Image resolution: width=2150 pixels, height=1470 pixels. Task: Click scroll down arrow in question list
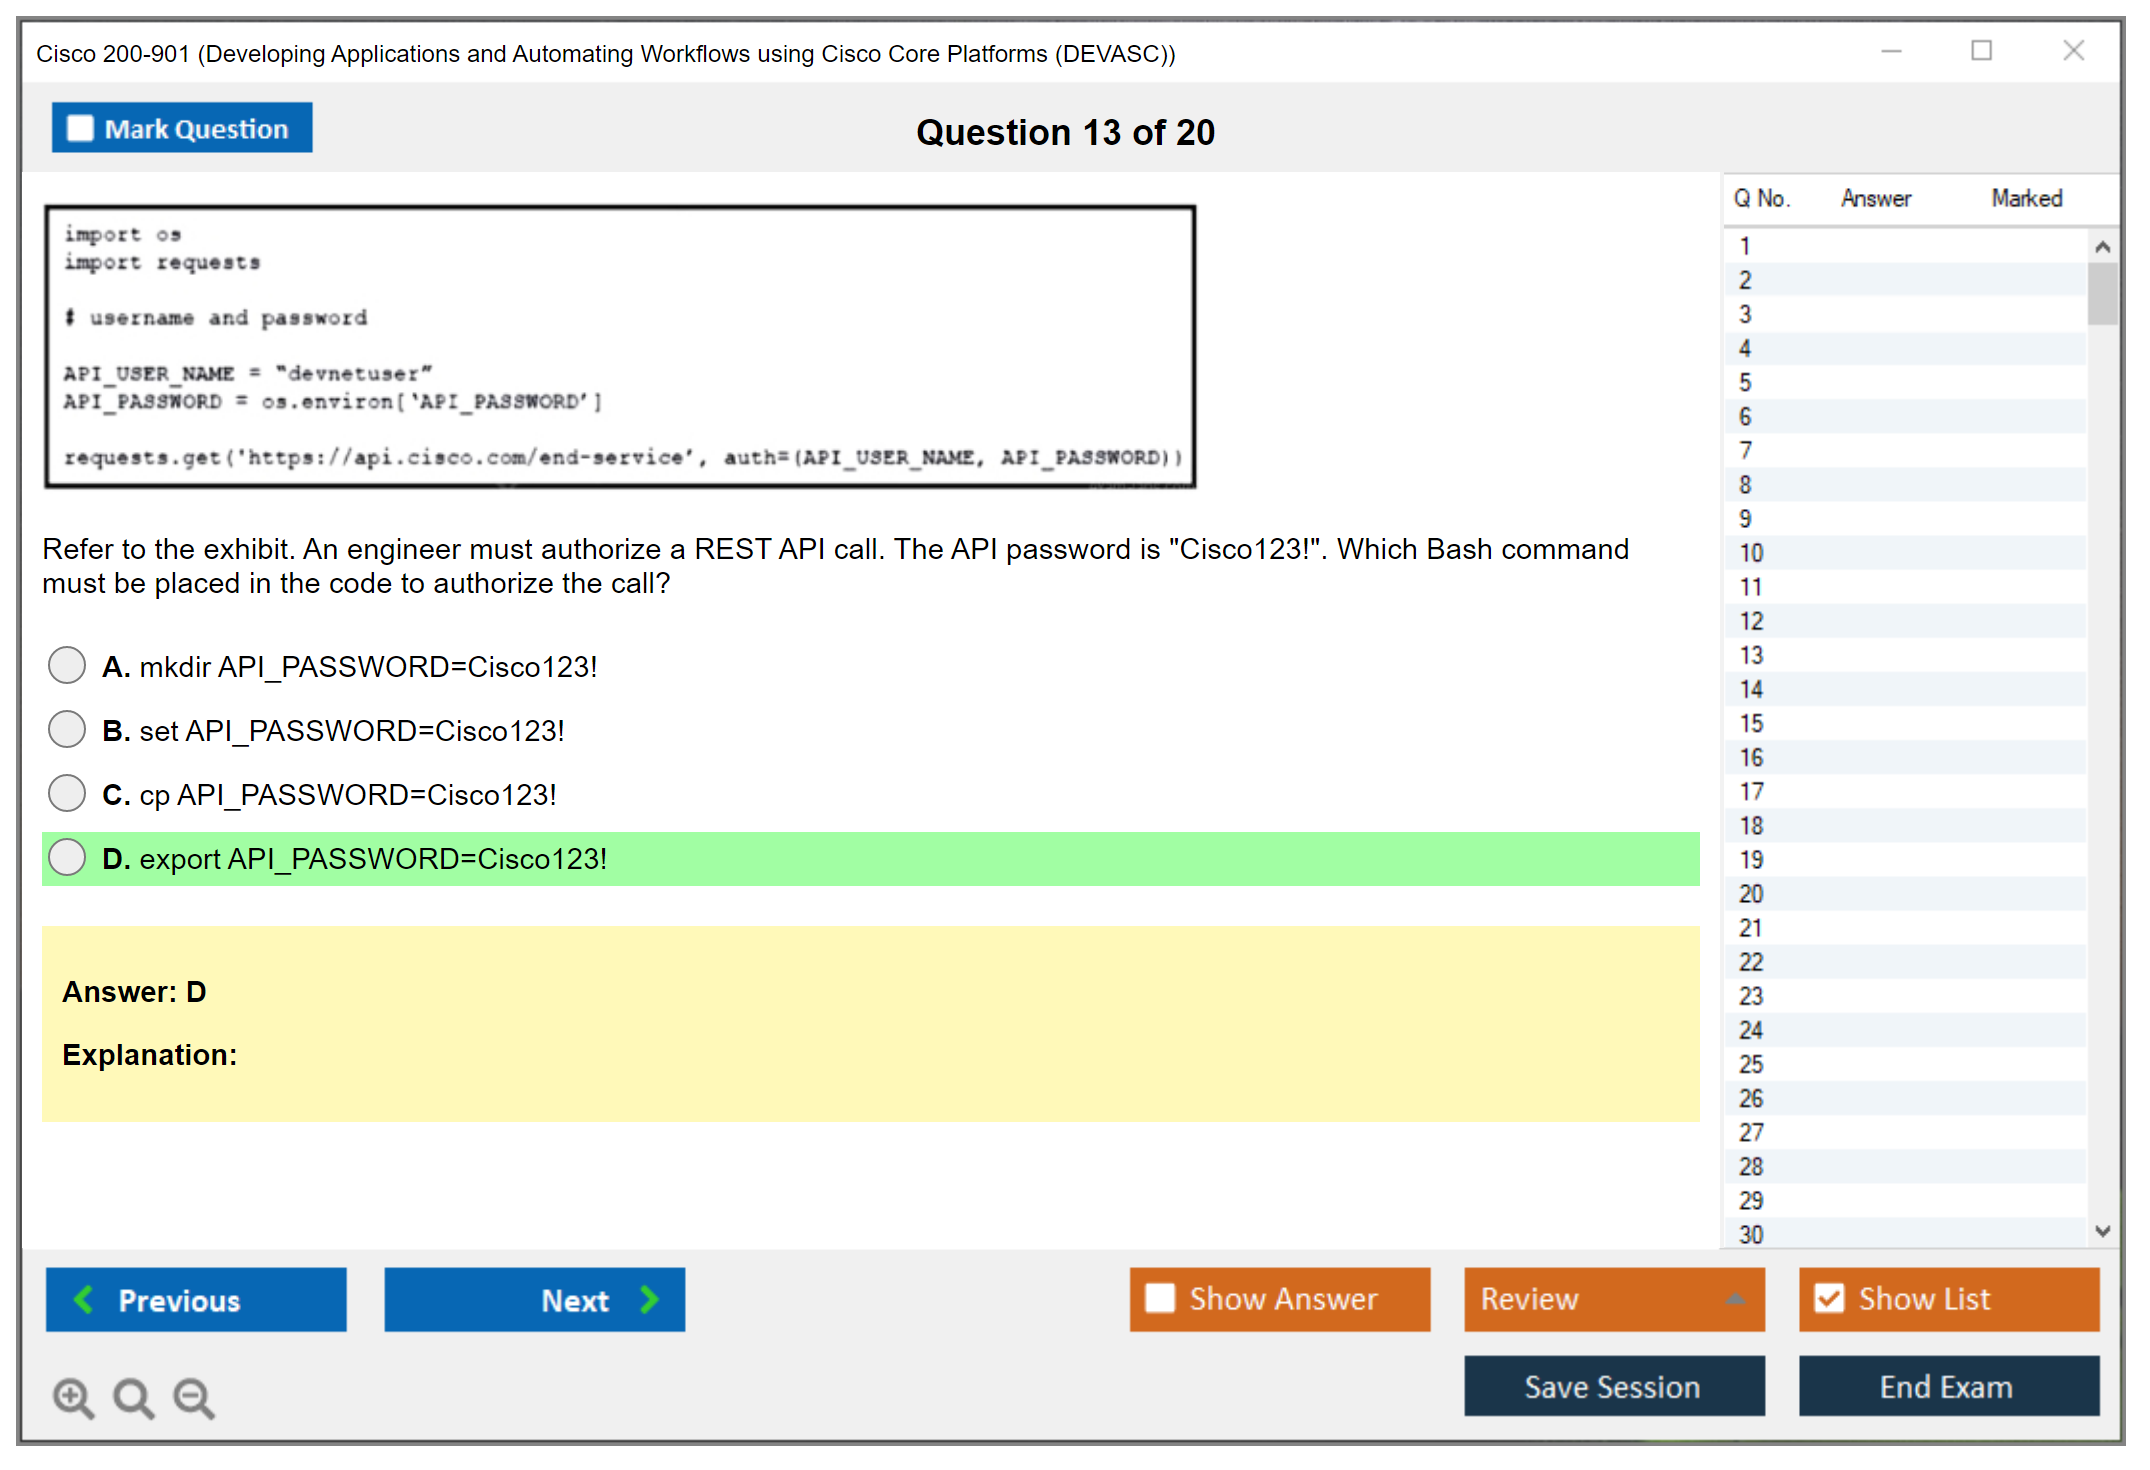pyautogui.click(x=2102, y=1231)
